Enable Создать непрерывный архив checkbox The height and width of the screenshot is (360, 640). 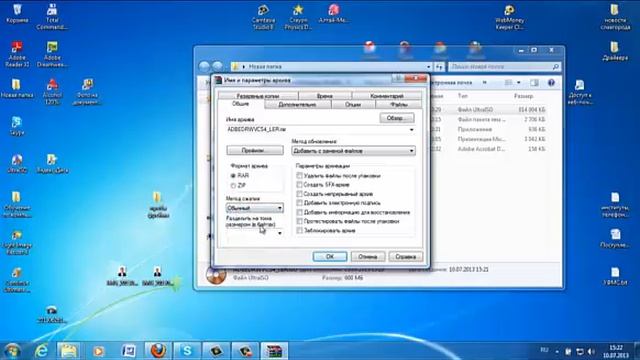pos(299,194)
